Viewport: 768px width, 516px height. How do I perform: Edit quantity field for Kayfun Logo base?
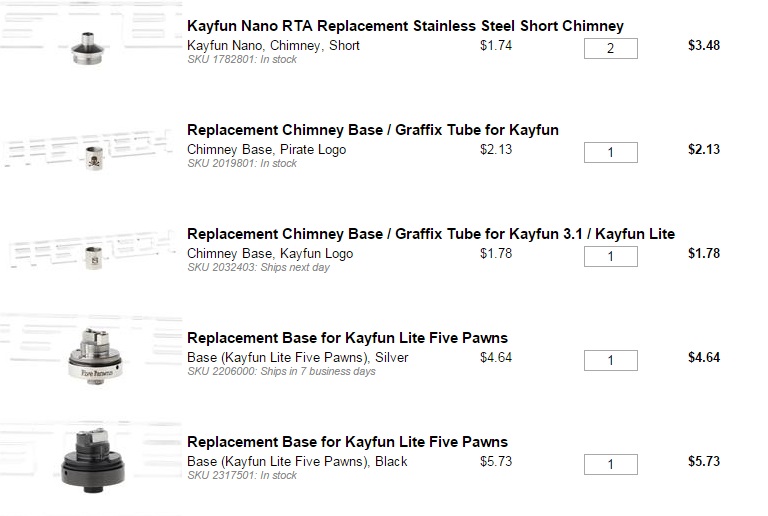(x=611, y=257)
